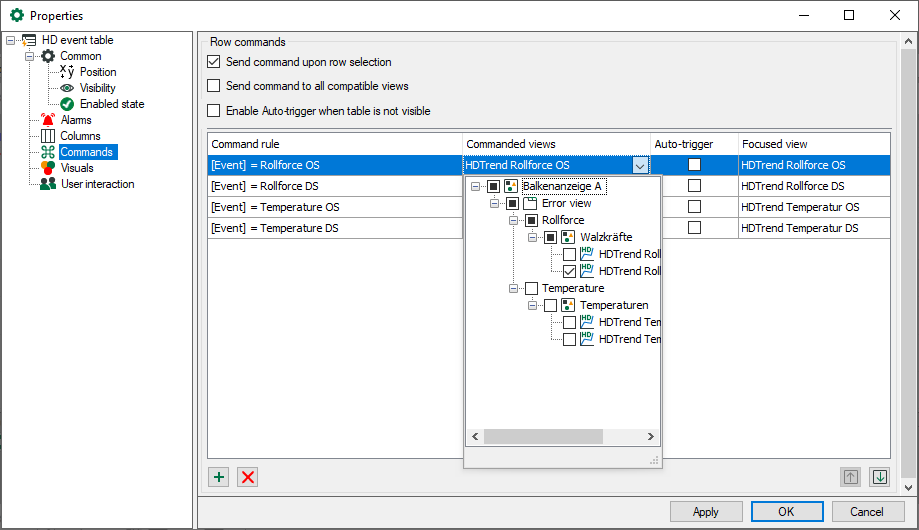Click the move row down arrow icon
This screenshot has width=919, height=530.
pyautogui.click(x=879, y=477)
